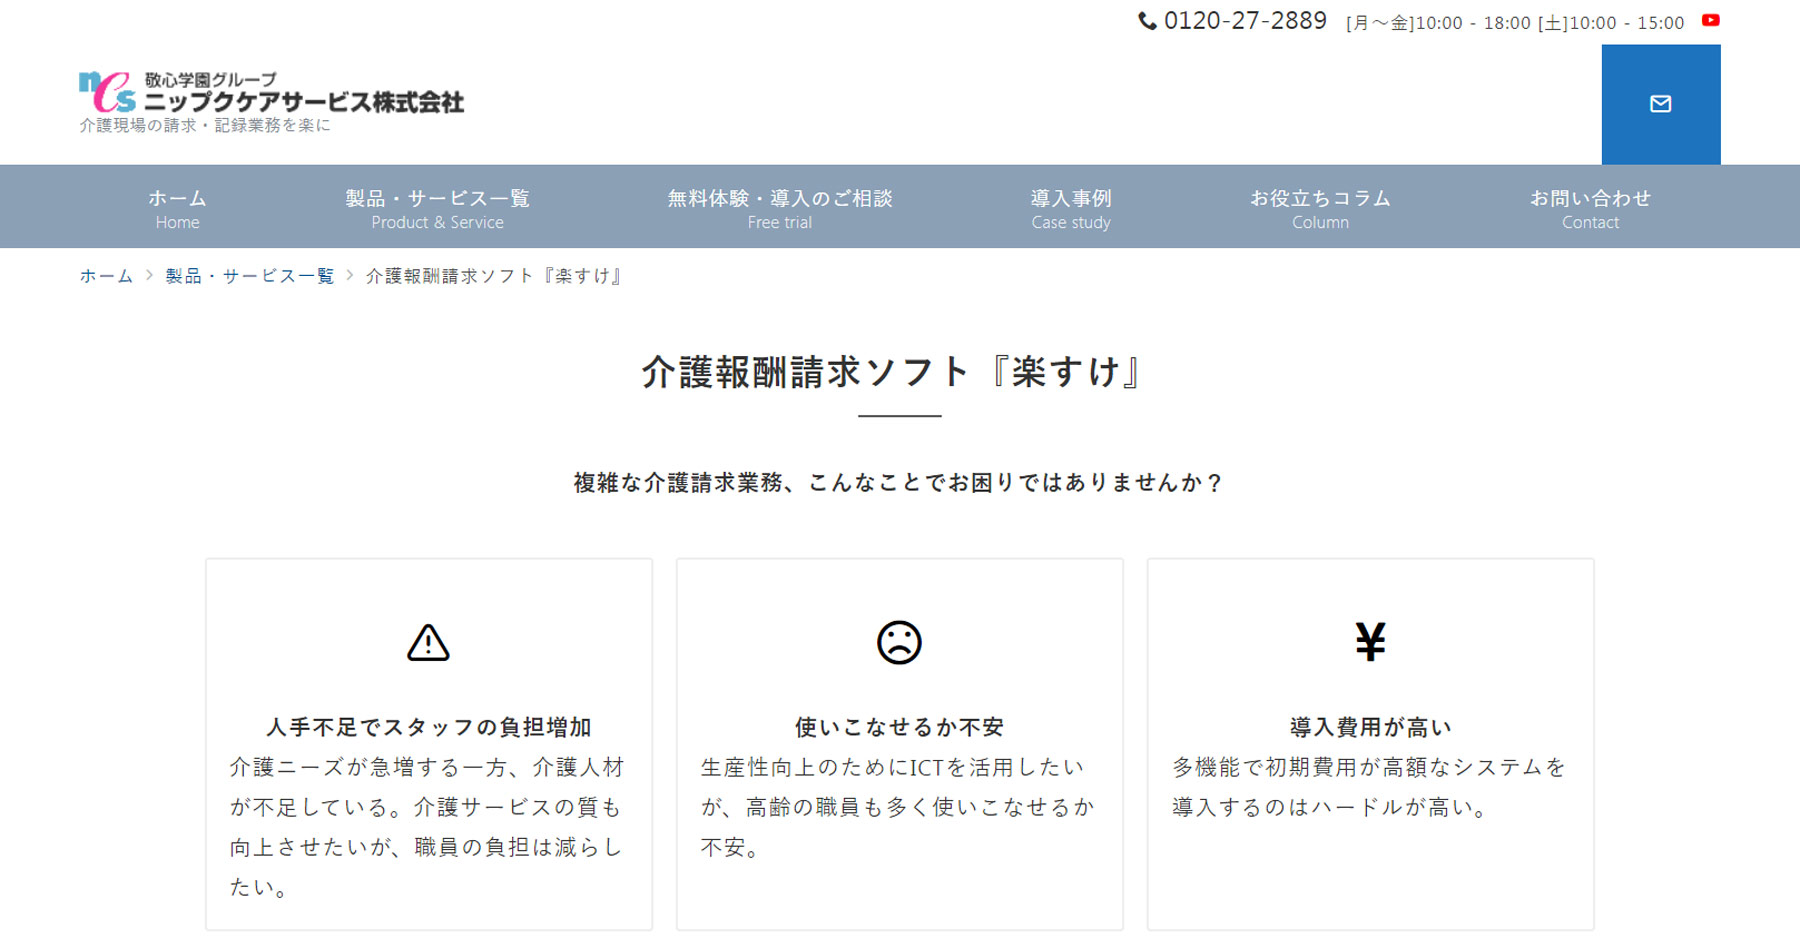
Task: Open the ホーム Home menu item
Action: pyautogui.click(x=177, y=208)
